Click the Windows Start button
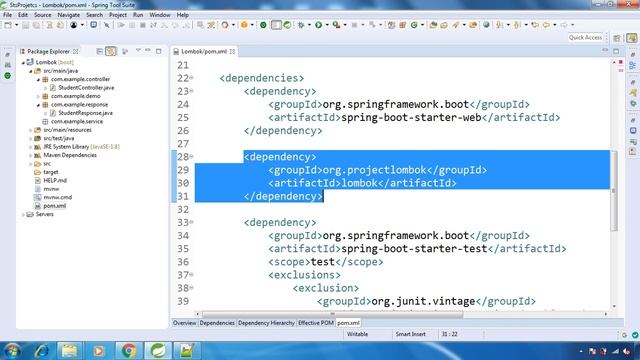This screenshot has height=360, width=640. (x=11, y=351)
